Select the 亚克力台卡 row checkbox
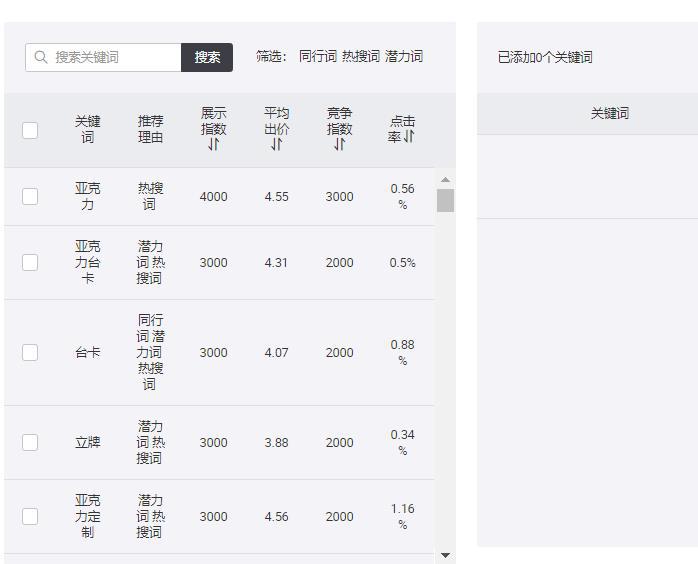Image resolution: width=698 pixels, height=564 pixels. point(30,263)
